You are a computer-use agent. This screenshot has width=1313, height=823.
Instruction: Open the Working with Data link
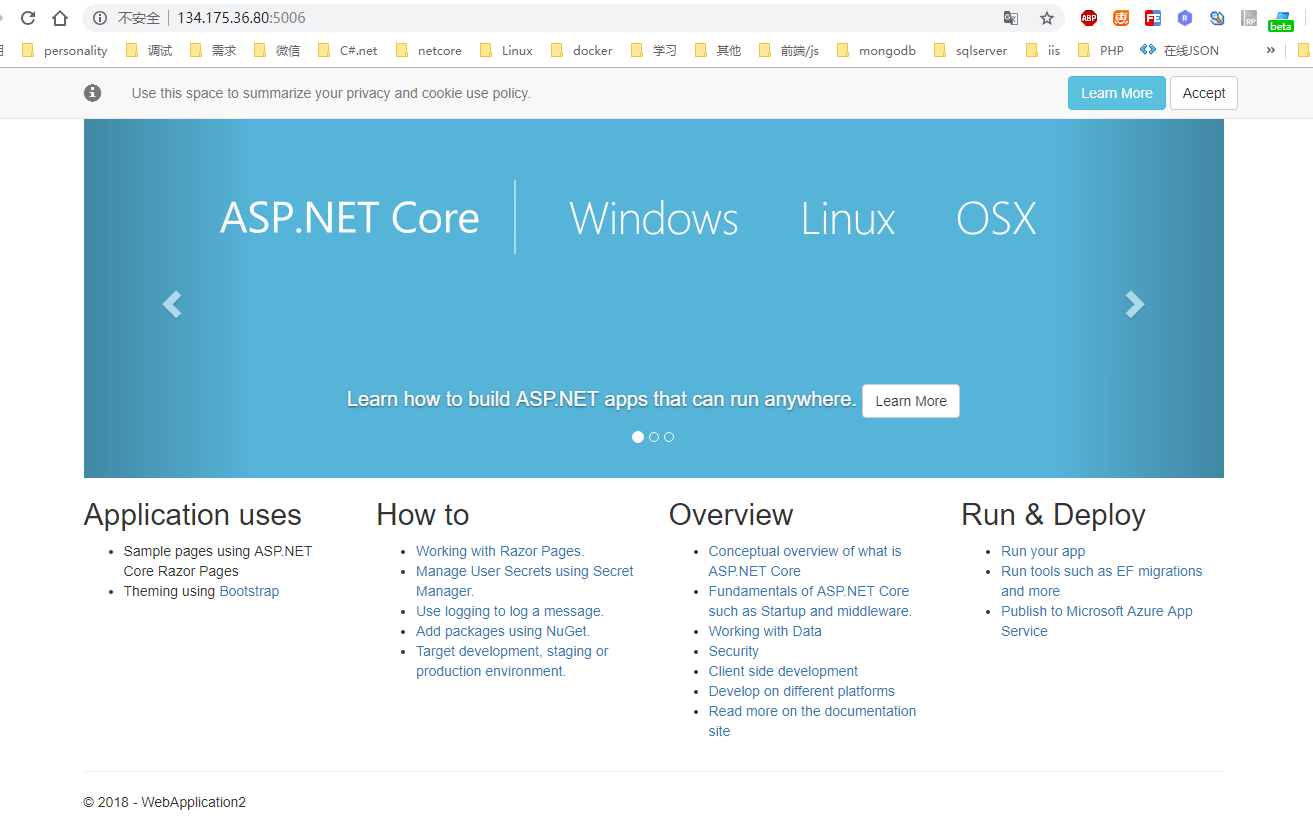pyautogui.click(x=765, y=631)
